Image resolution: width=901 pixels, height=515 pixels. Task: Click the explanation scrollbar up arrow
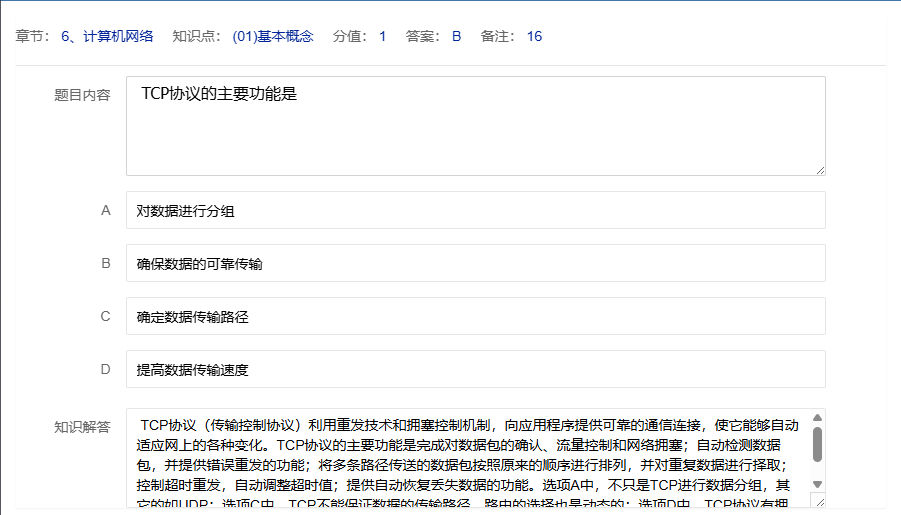pyautogui.click(x=817, y=418)
